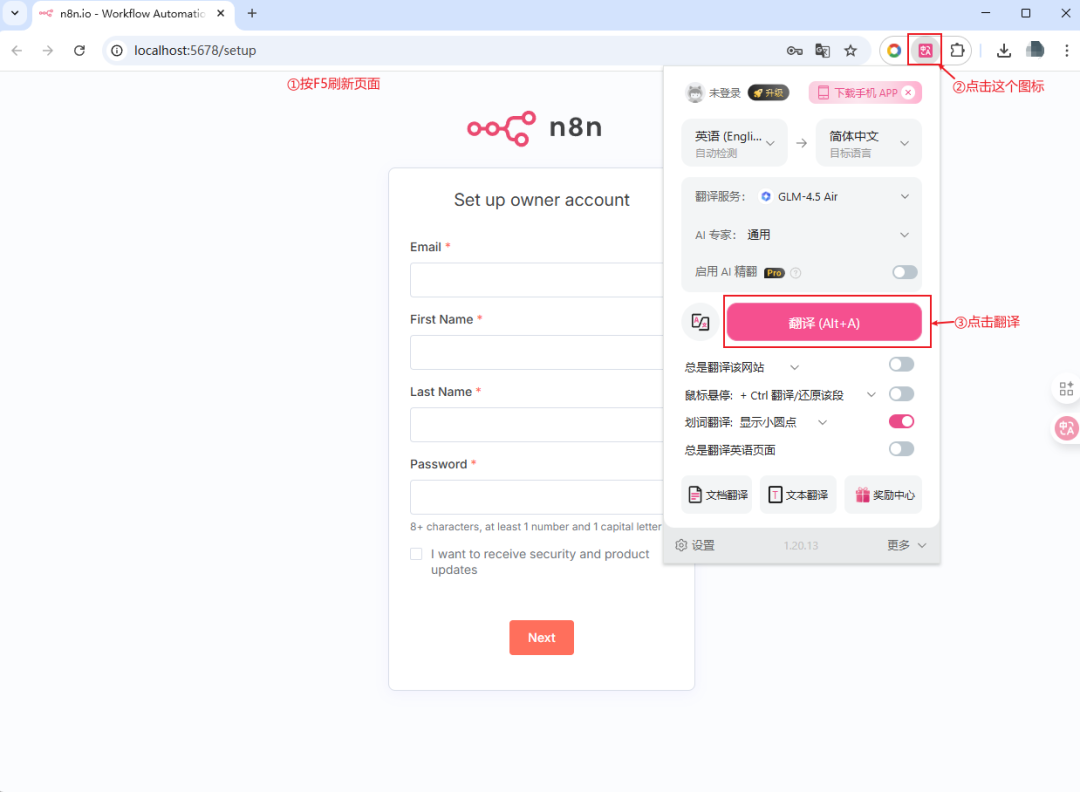
Task: Click the floating grid-plus icon on the right edge
Action: click(1066, 388)
